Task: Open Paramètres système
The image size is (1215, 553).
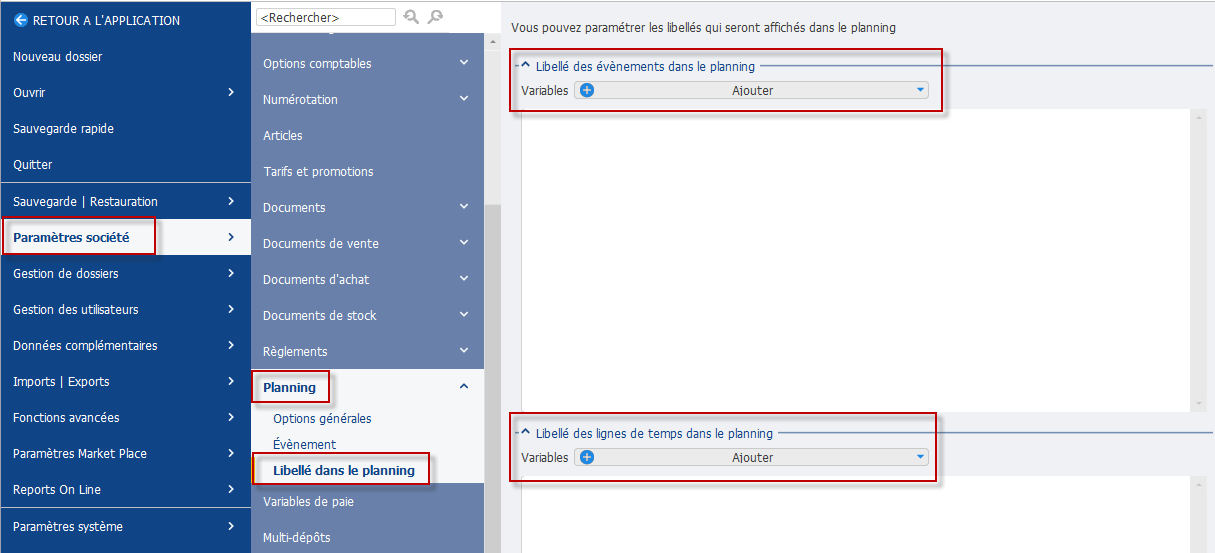Action: pos(125,526)
